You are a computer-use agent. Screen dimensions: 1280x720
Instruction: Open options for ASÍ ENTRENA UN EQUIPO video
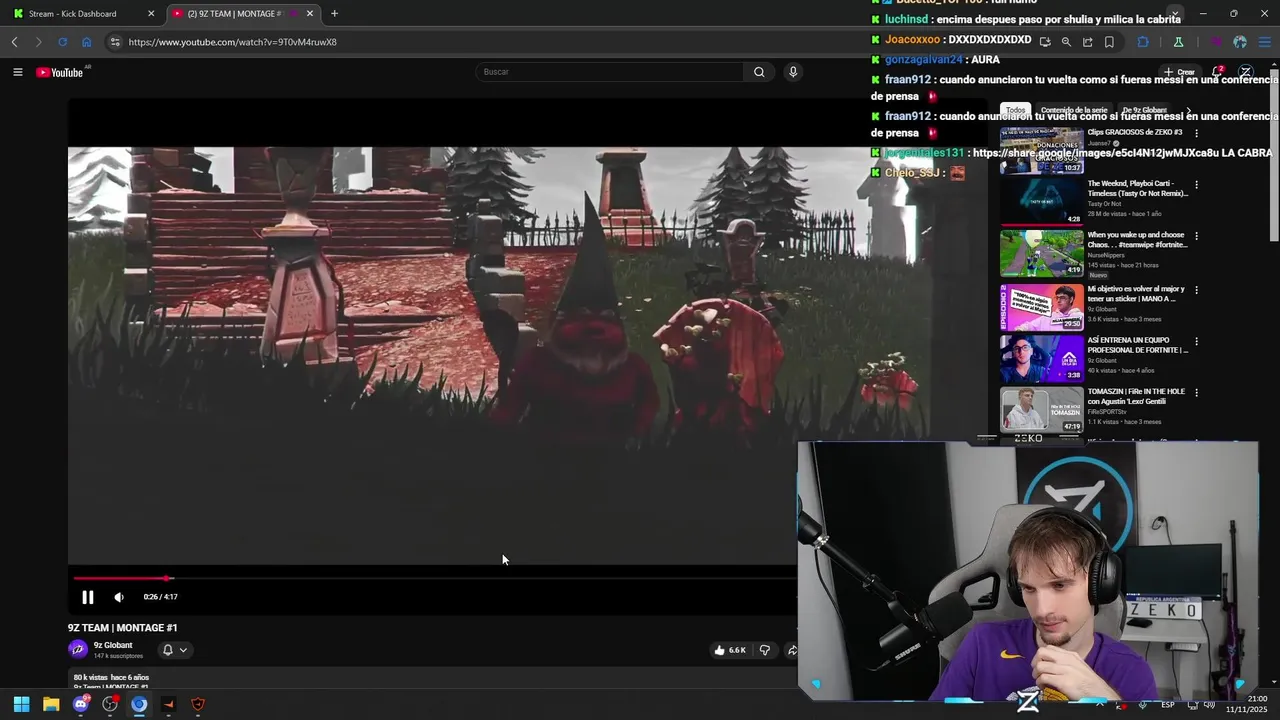tap(1196, 341)
